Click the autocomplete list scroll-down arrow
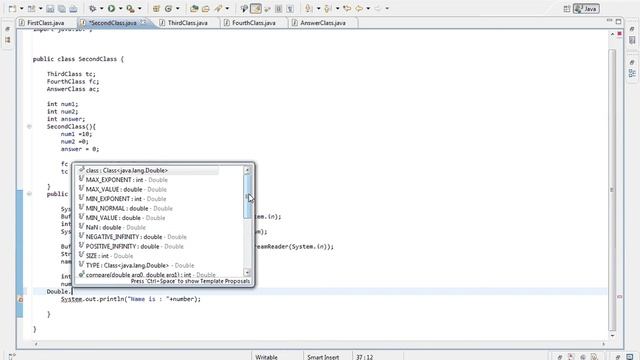This screenshot has width=640, height=360. click(x=247, y=272)
